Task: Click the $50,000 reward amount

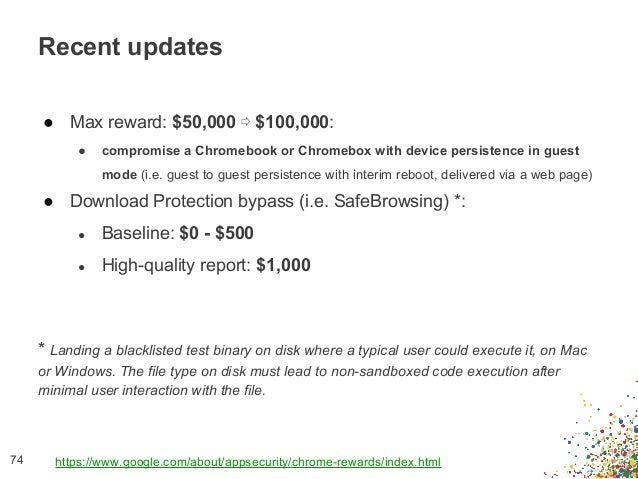Action: tap(204, 123)
